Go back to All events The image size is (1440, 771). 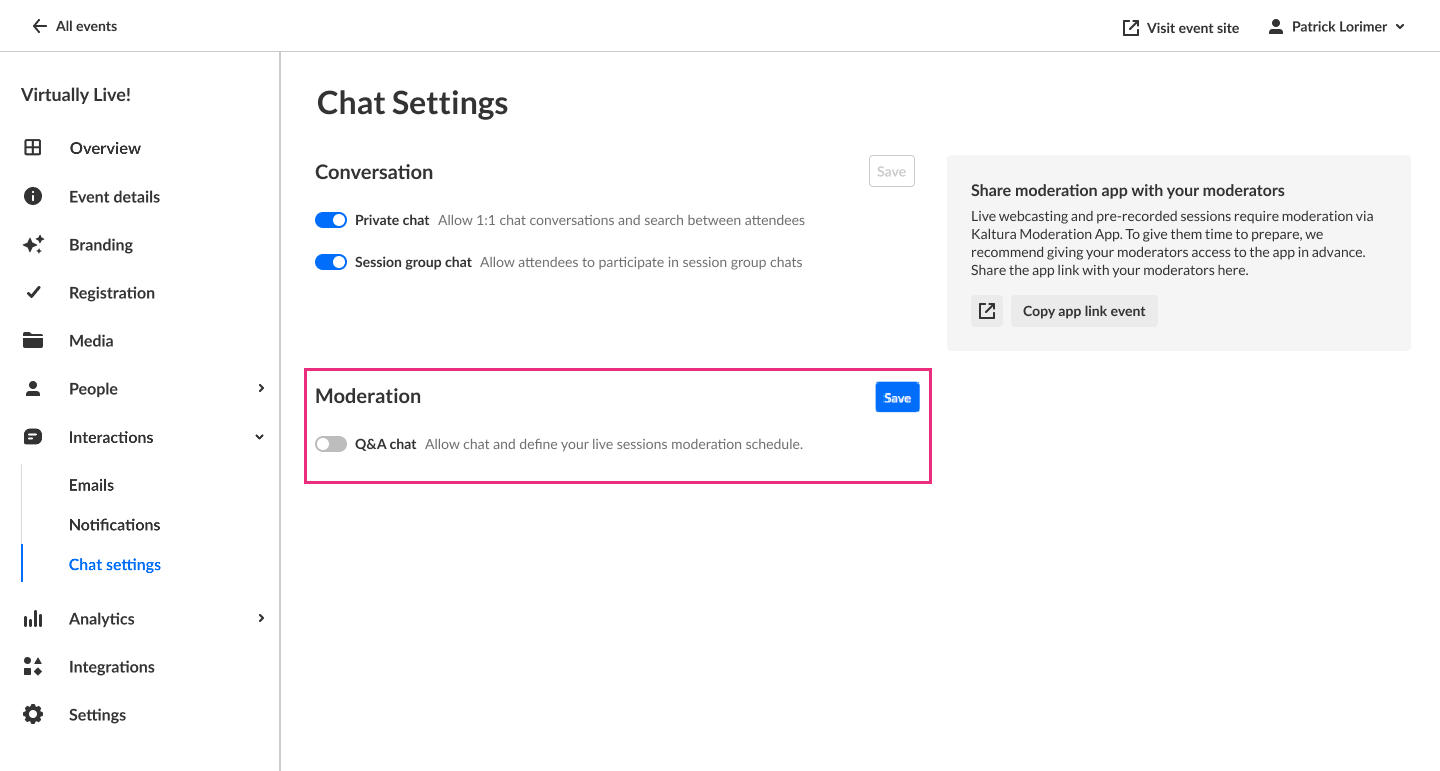[x=75, y=27]
